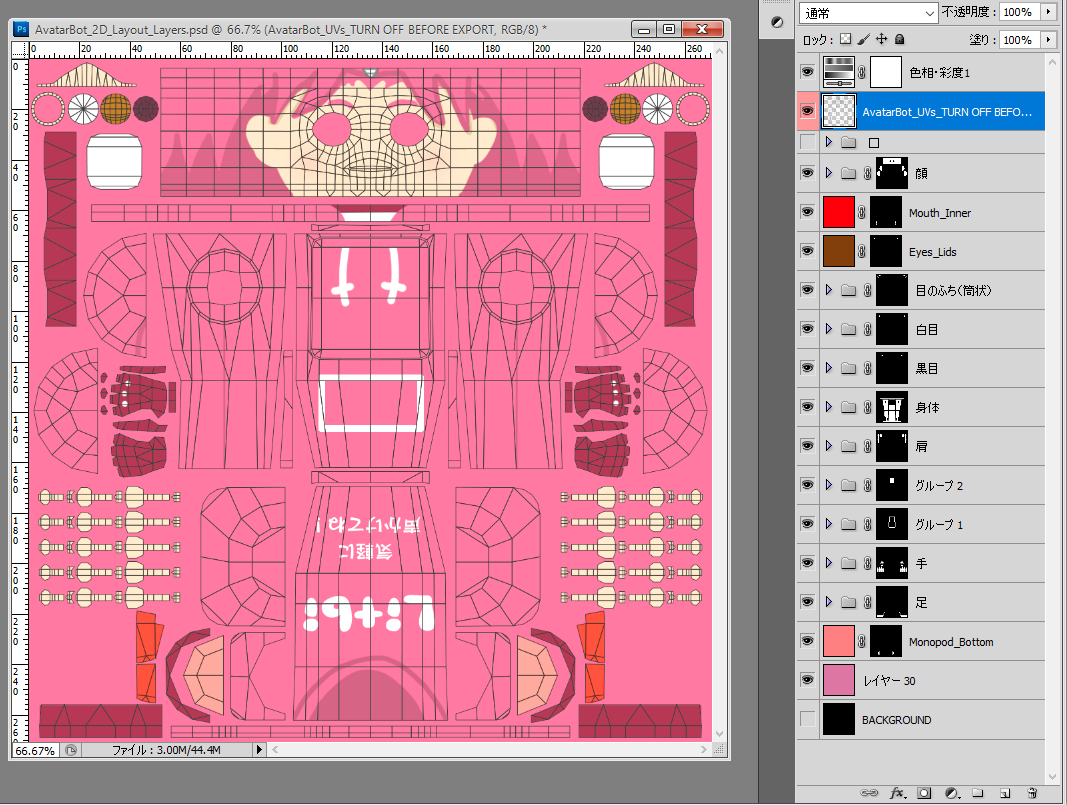Add a layer style with fx icon

[898, 793]
